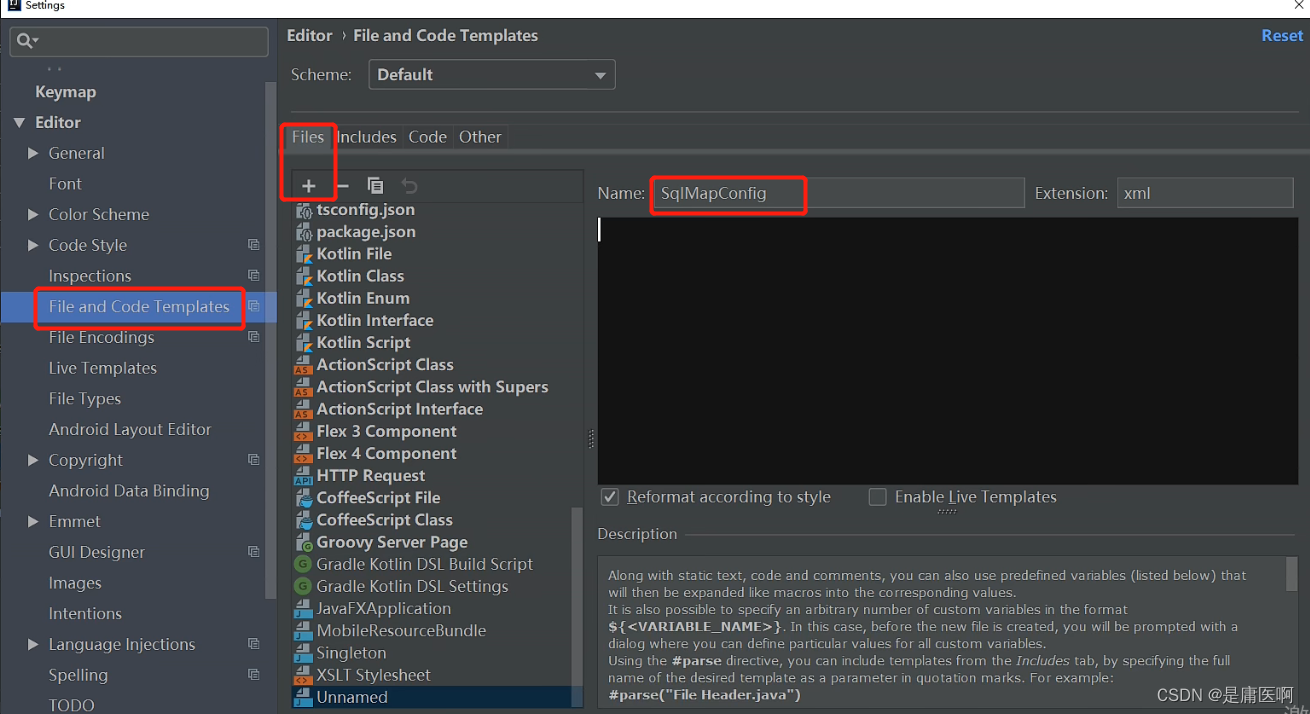This screenshot has width=1310, height=714.
Task: Click the plus icon to create template
Action: [x=309, y=186]
